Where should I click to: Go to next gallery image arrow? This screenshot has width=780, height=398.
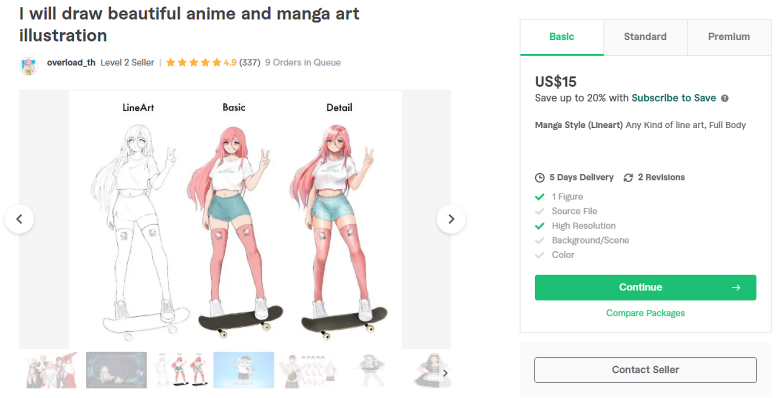click(x=451, y=219)
